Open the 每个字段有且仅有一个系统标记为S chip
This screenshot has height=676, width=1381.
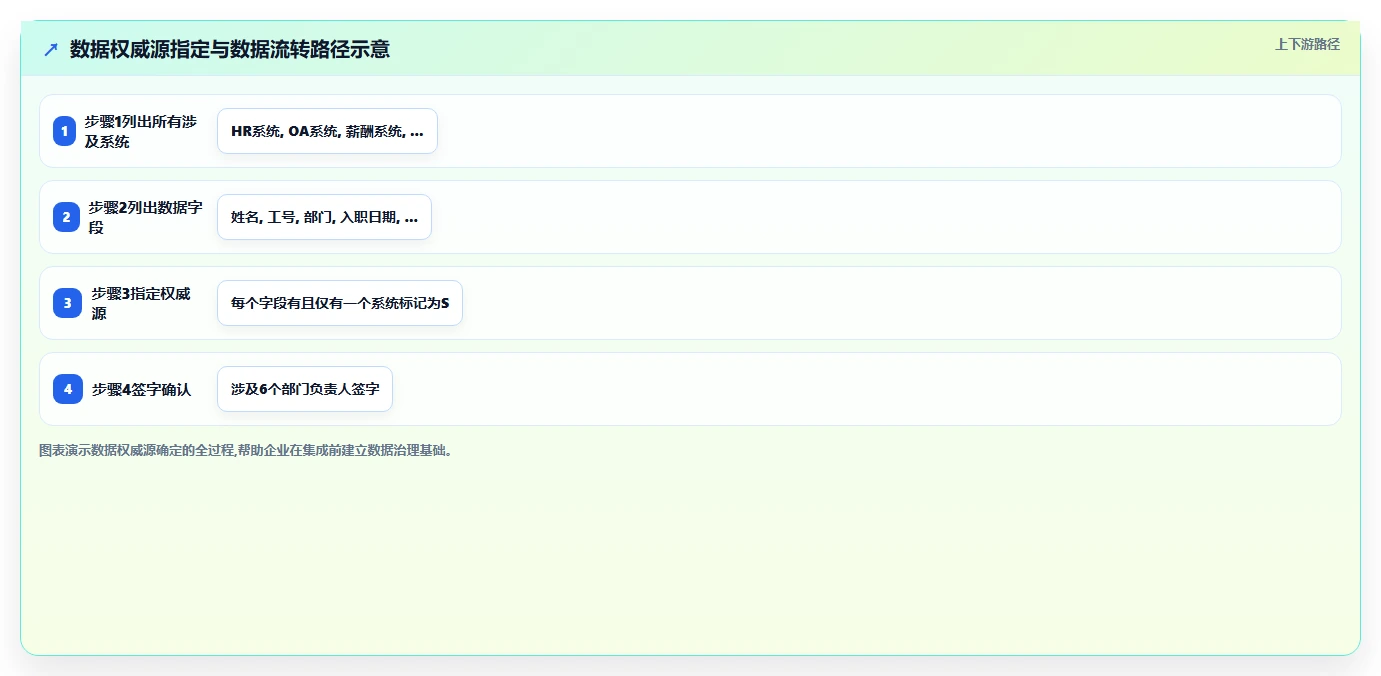pos(340,303)
